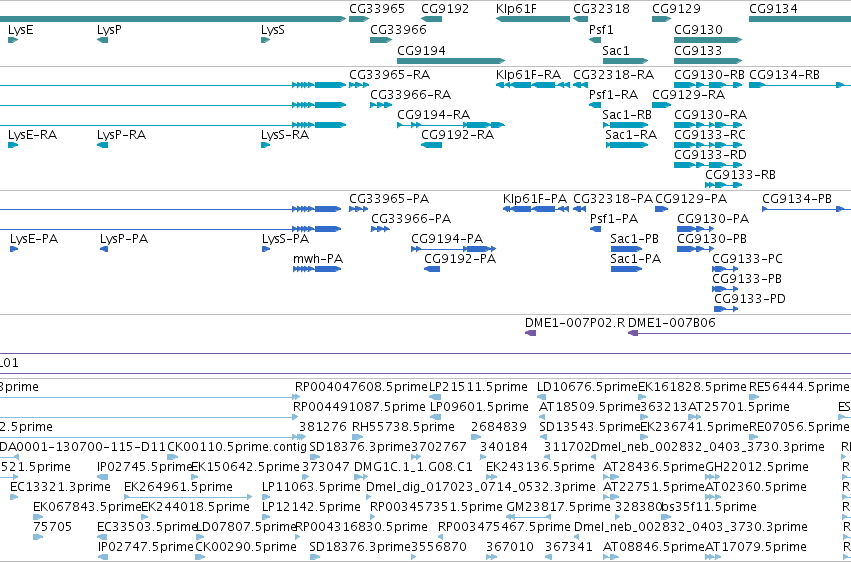851x562 pixels.
Task: Select the CG9129 gene label
Action: coord(676,9)
